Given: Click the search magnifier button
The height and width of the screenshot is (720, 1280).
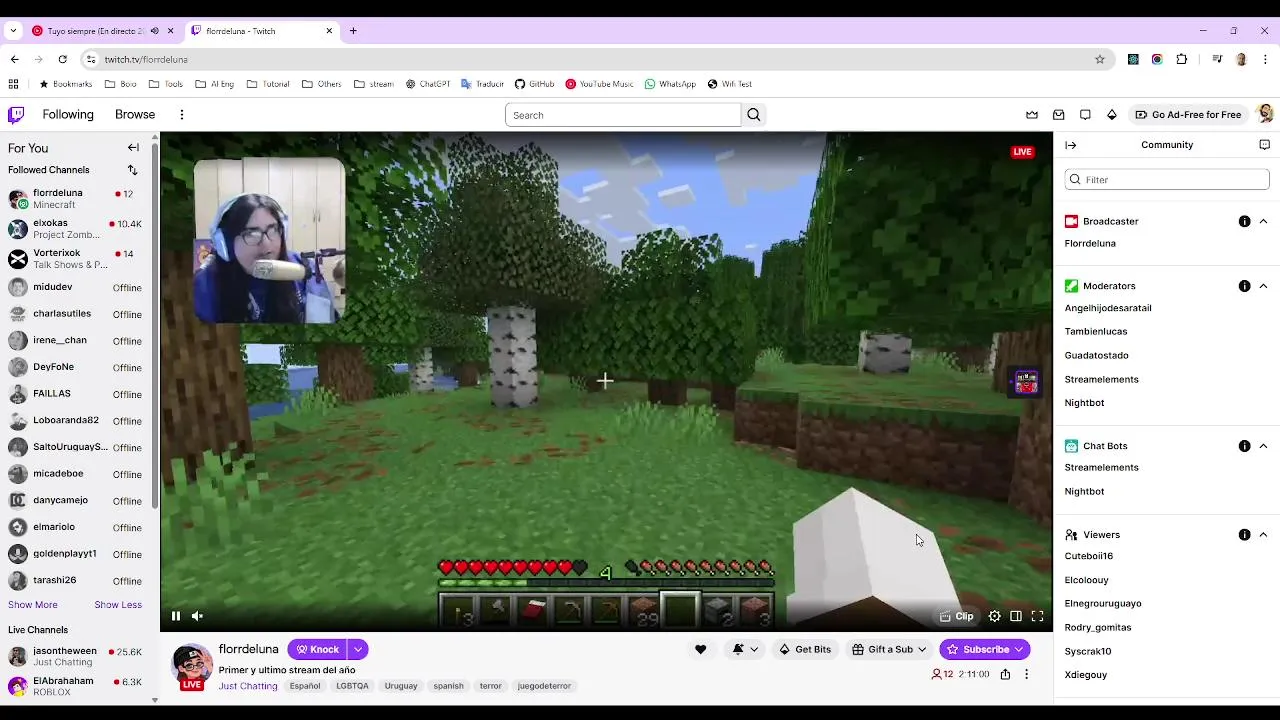Looking at the screenshot, I should (754, 115).
